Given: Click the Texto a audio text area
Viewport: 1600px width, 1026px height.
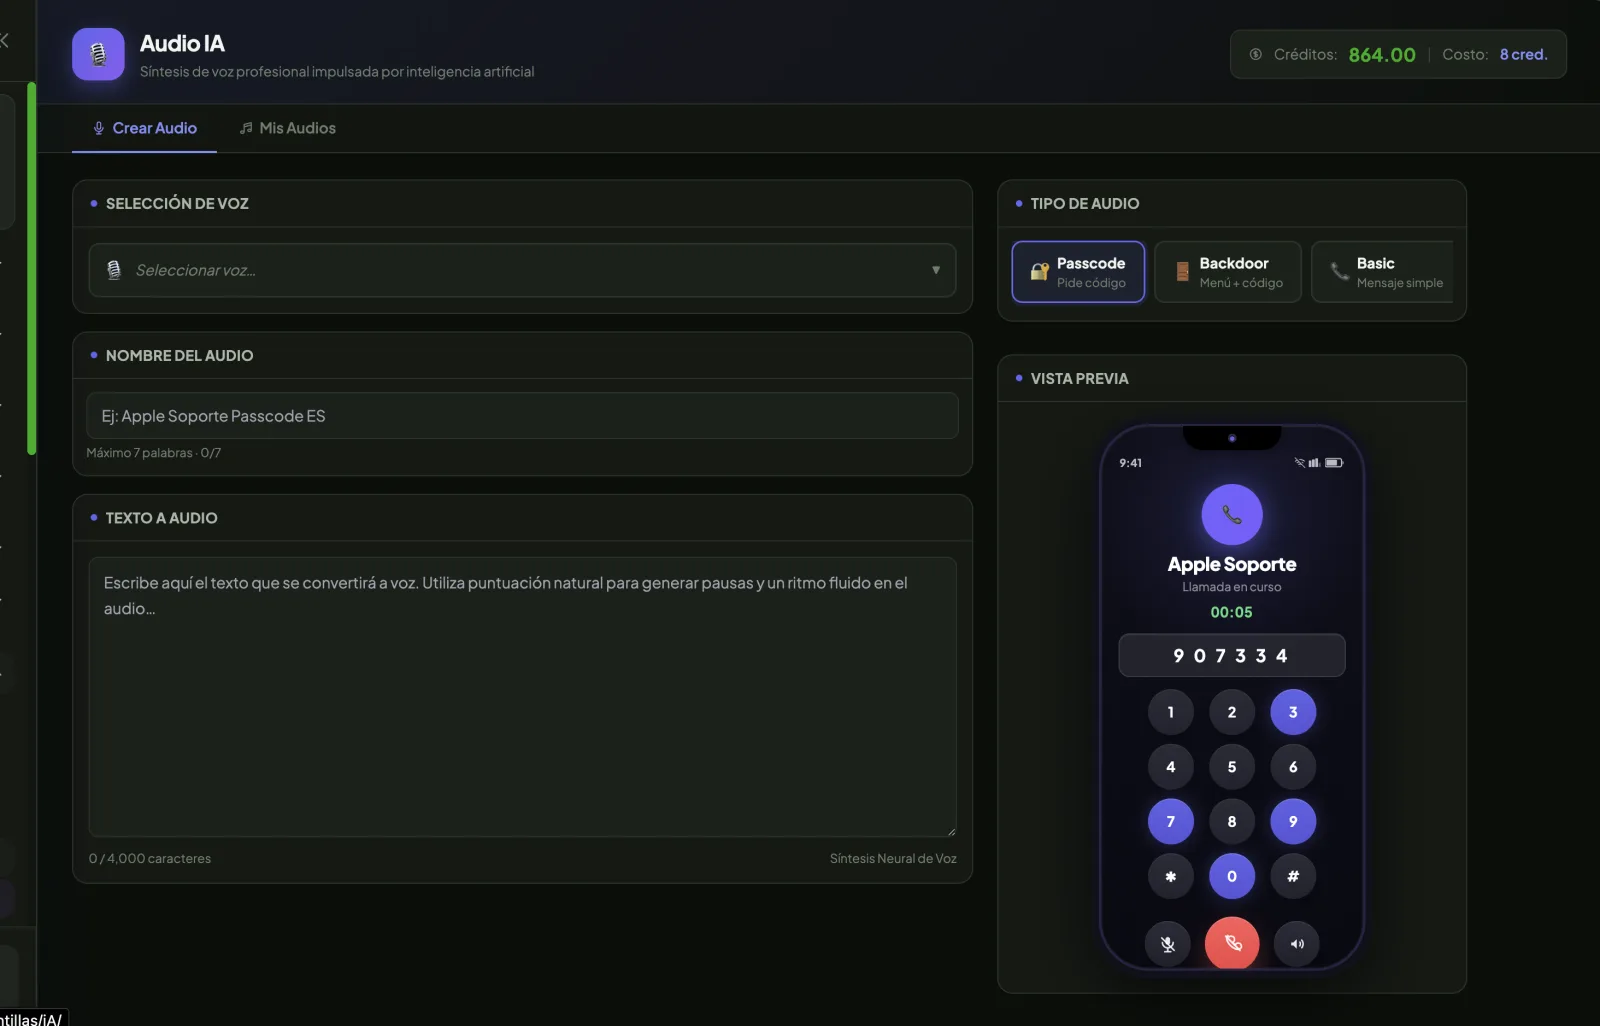Looking at the screenshot, I should coord(522,697).
